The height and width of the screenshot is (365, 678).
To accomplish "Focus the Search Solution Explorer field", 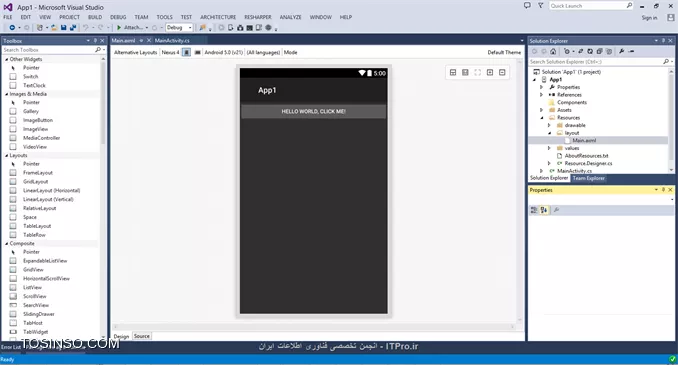I will (x=596, y=62).
